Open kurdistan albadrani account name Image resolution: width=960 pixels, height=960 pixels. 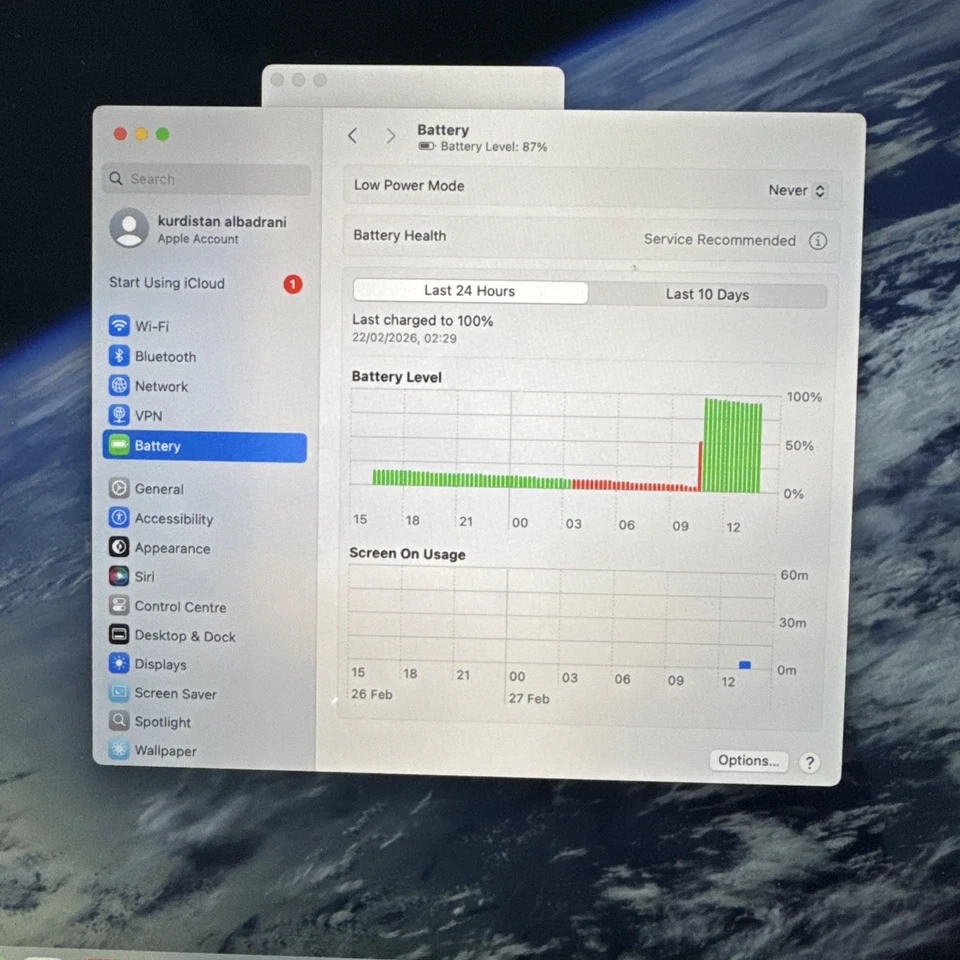(x=222, y=222)
